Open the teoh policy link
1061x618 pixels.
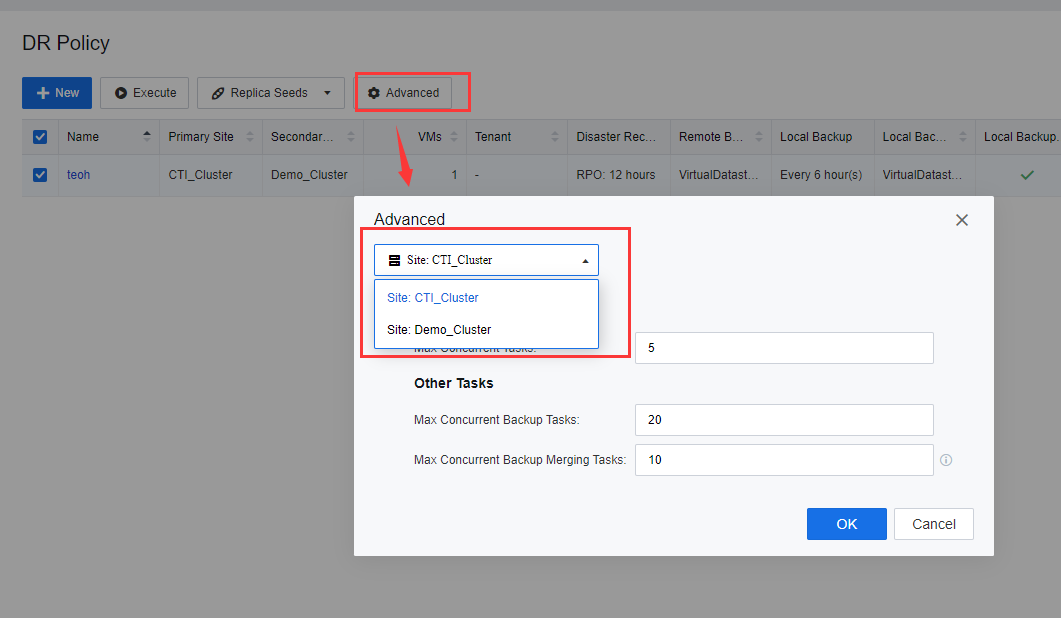click(78, 174)
